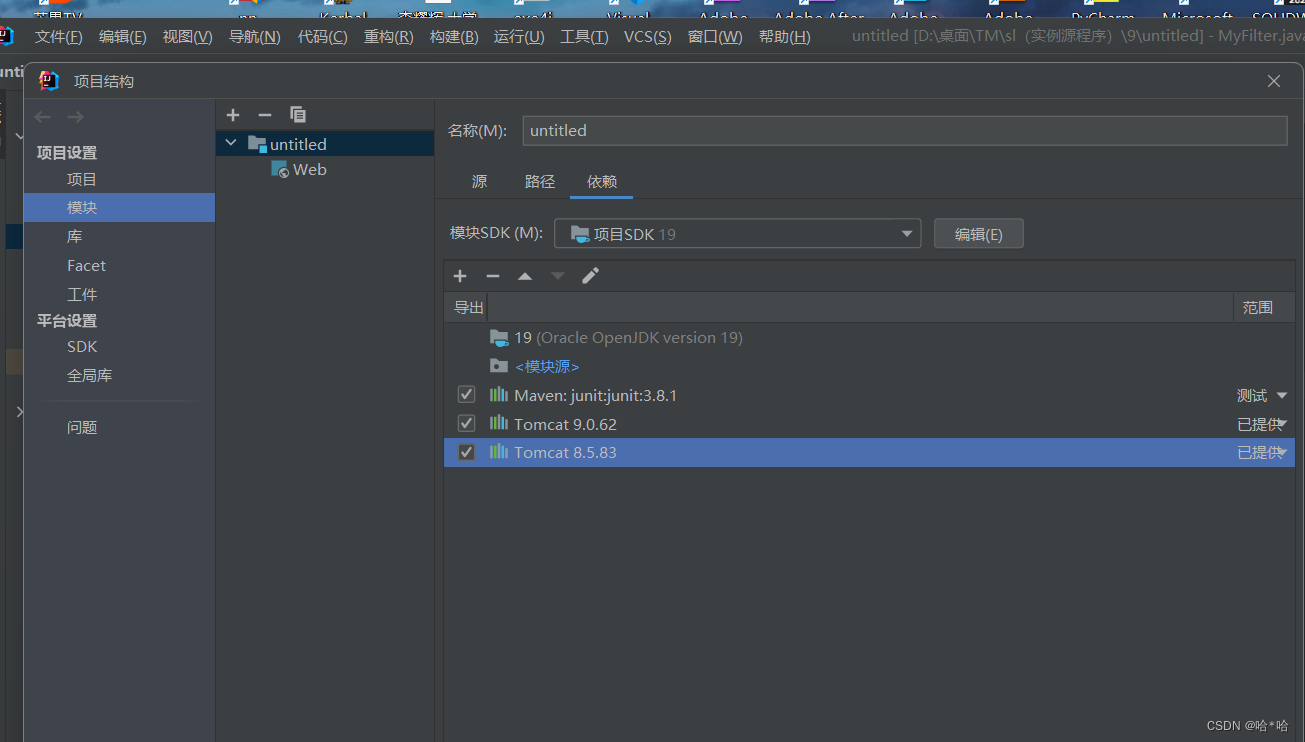Open the 构建(B) menu
This screenshot has width=1305, height=742.
pyautogui.click(x=454, y=37)
